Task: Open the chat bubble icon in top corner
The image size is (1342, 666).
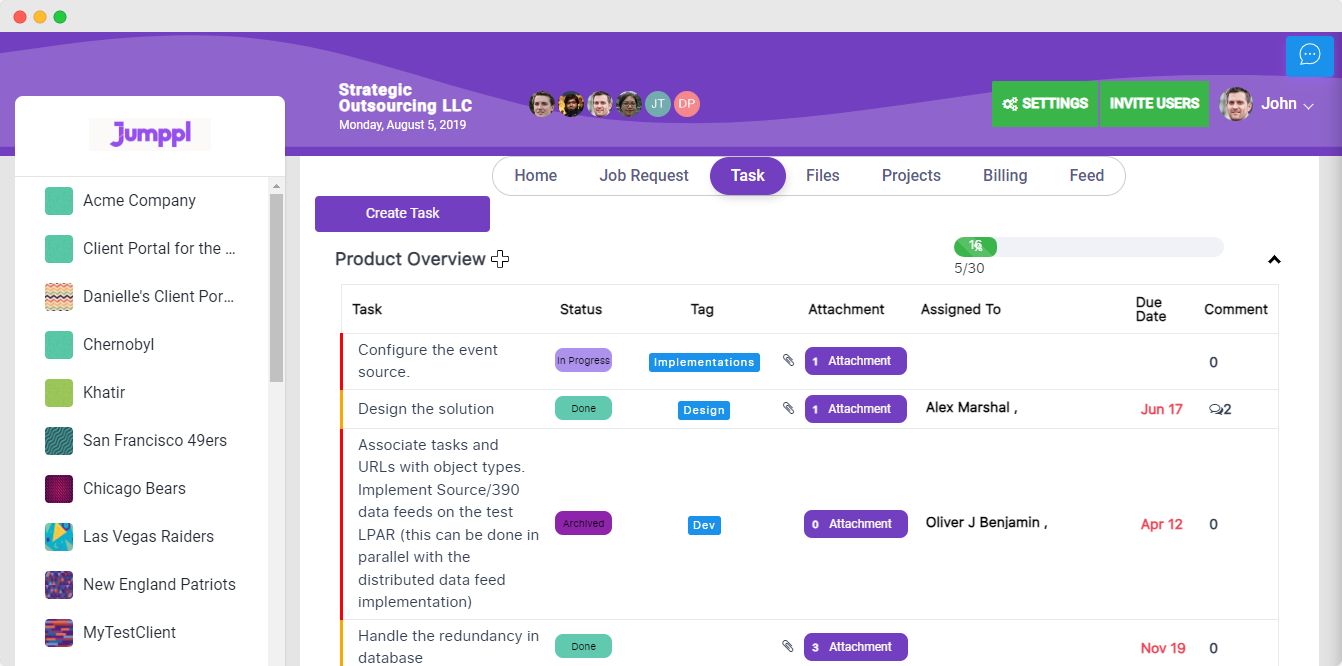Action: [x=1309, y=55]
